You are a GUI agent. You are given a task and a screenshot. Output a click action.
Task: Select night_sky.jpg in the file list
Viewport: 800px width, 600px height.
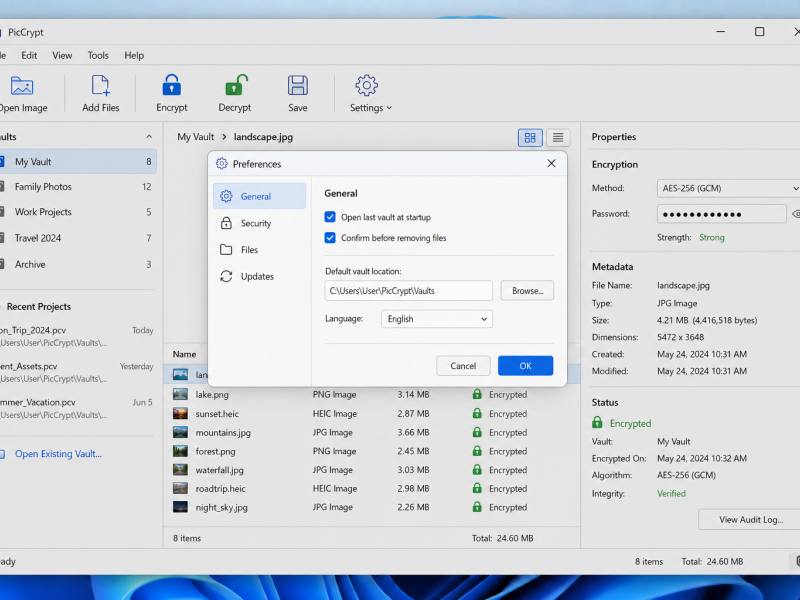pos(371,507)
